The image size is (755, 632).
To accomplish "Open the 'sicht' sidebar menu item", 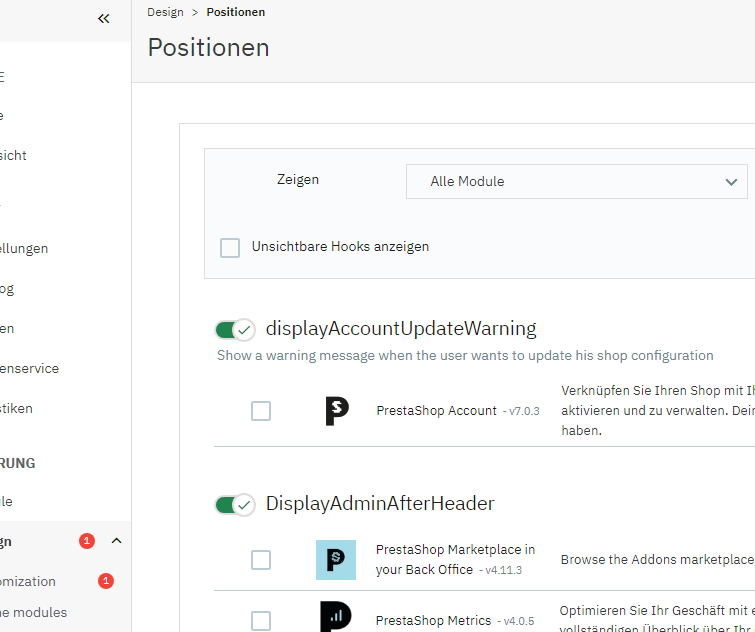I will (x=13, y=155).
